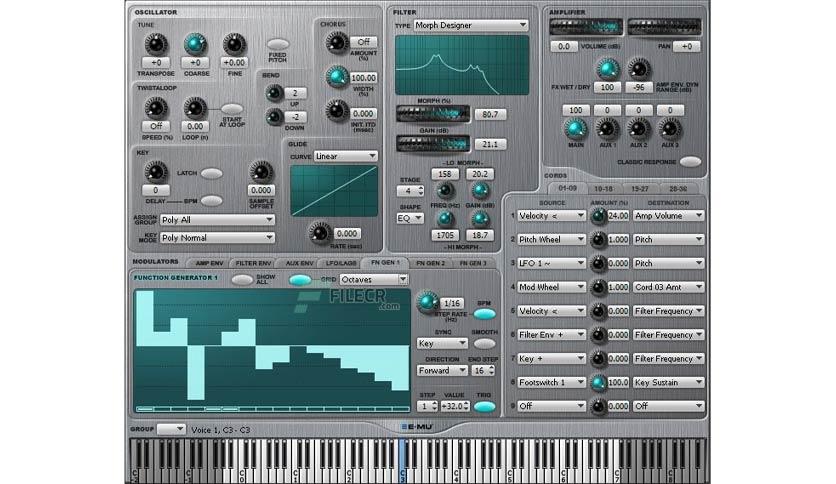836x484 pixels.
Task: Click the Aux 1 send knob
Action: (607, 129)
